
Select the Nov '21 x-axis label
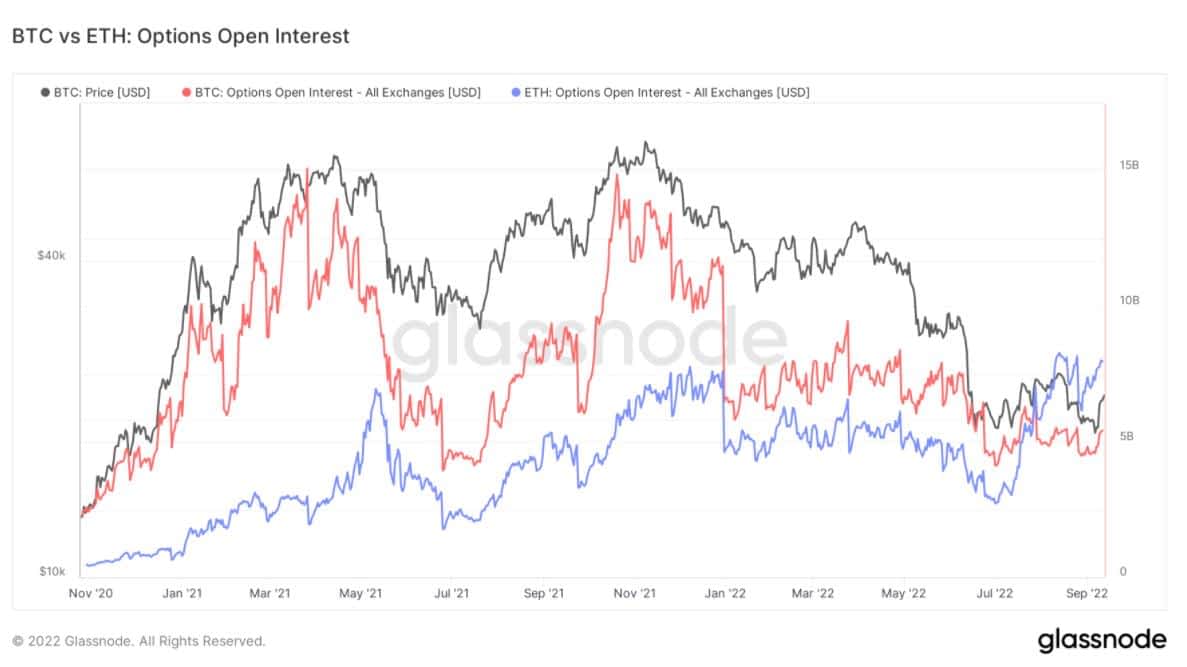[634, 594]
